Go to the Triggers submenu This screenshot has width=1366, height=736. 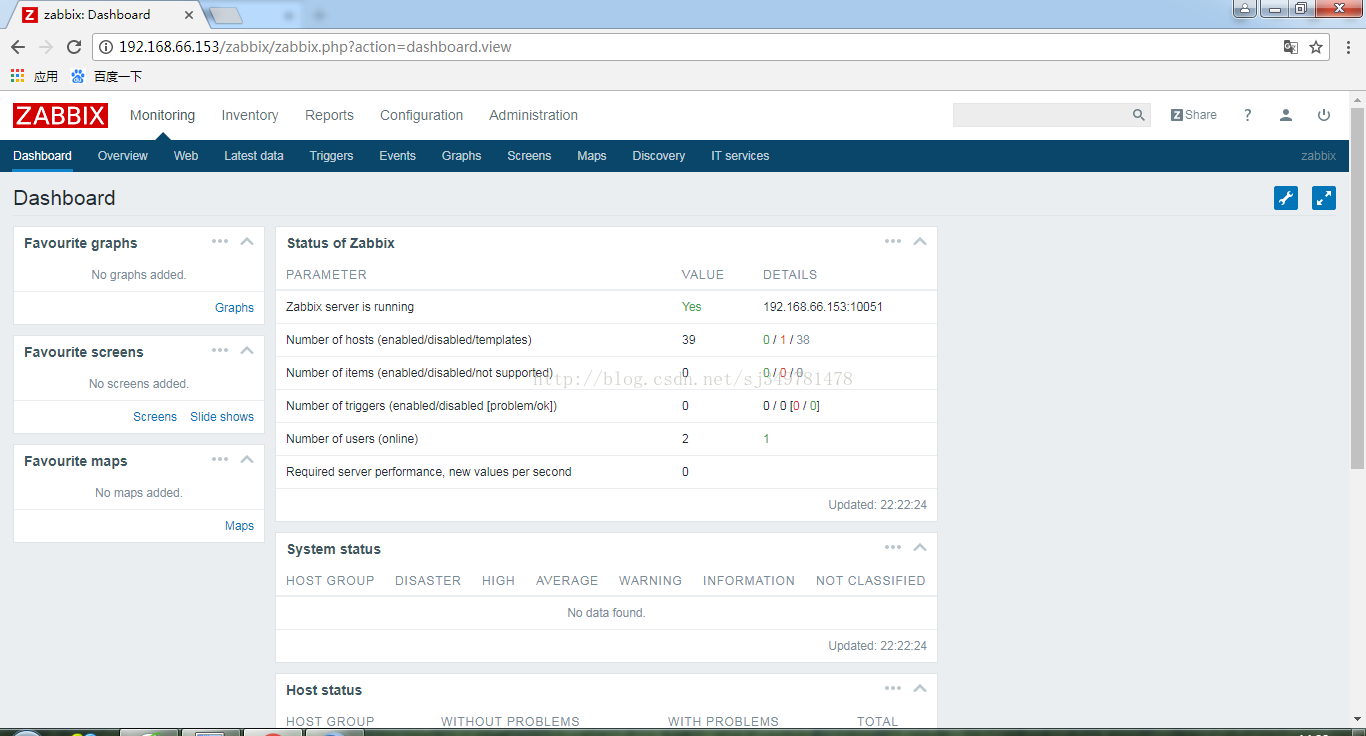click(x=331, y=156)
